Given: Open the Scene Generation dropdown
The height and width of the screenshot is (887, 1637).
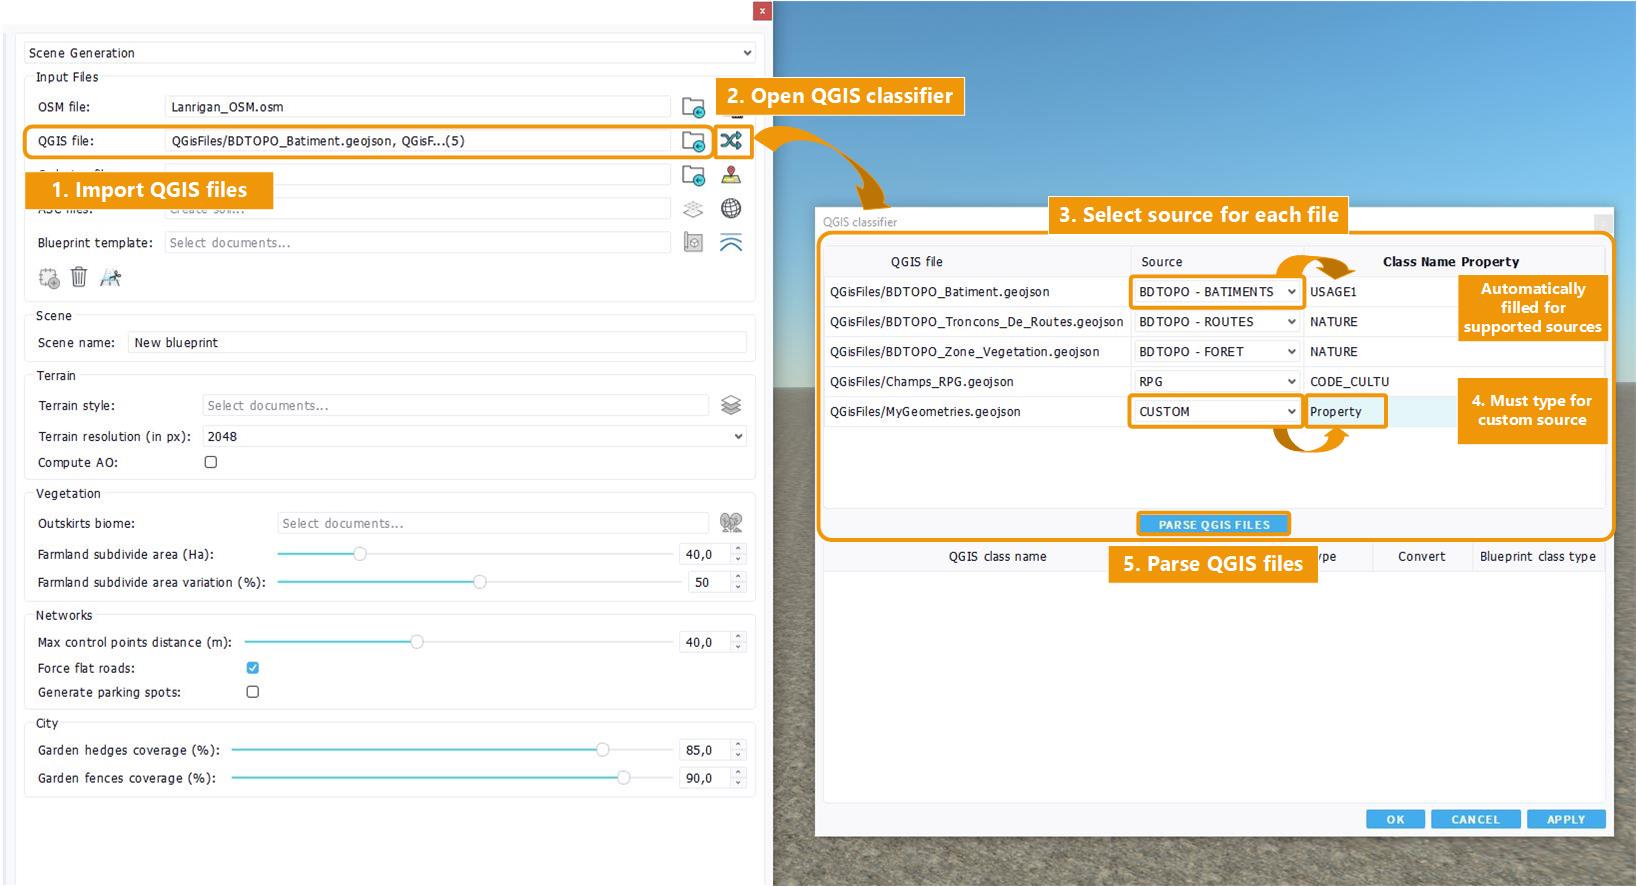Looking at the screenshot, I should click(x=389, y=53).
